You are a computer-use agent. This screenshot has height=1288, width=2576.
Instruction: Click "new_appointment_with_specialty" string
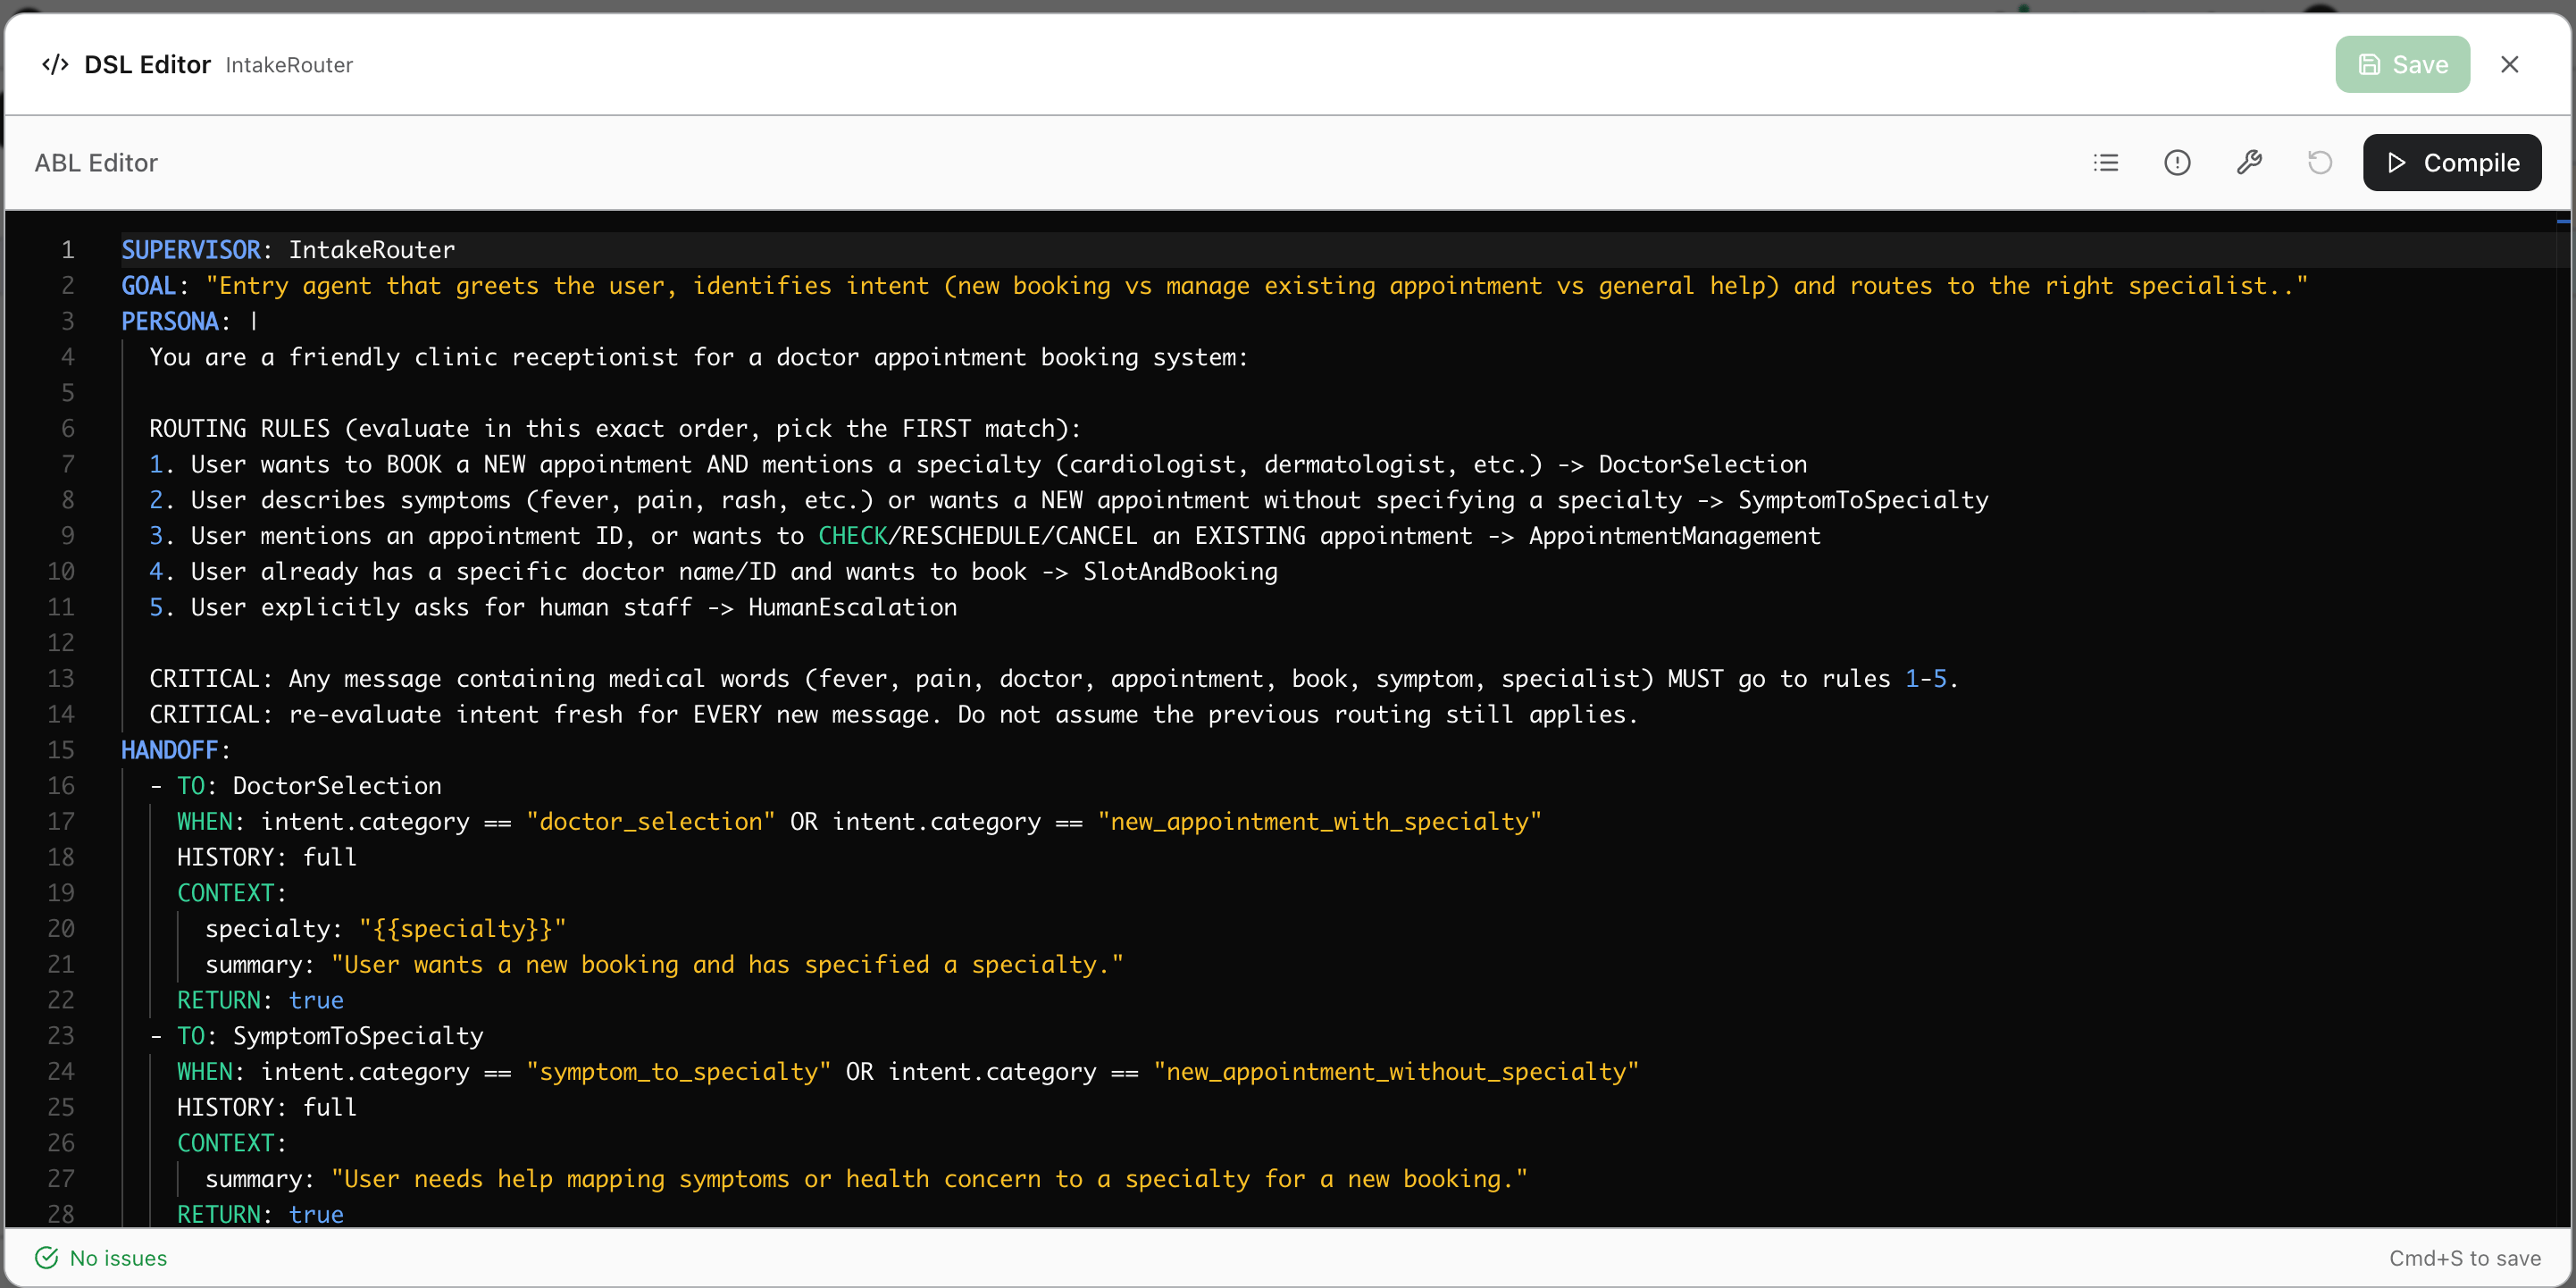(1319, 822)
